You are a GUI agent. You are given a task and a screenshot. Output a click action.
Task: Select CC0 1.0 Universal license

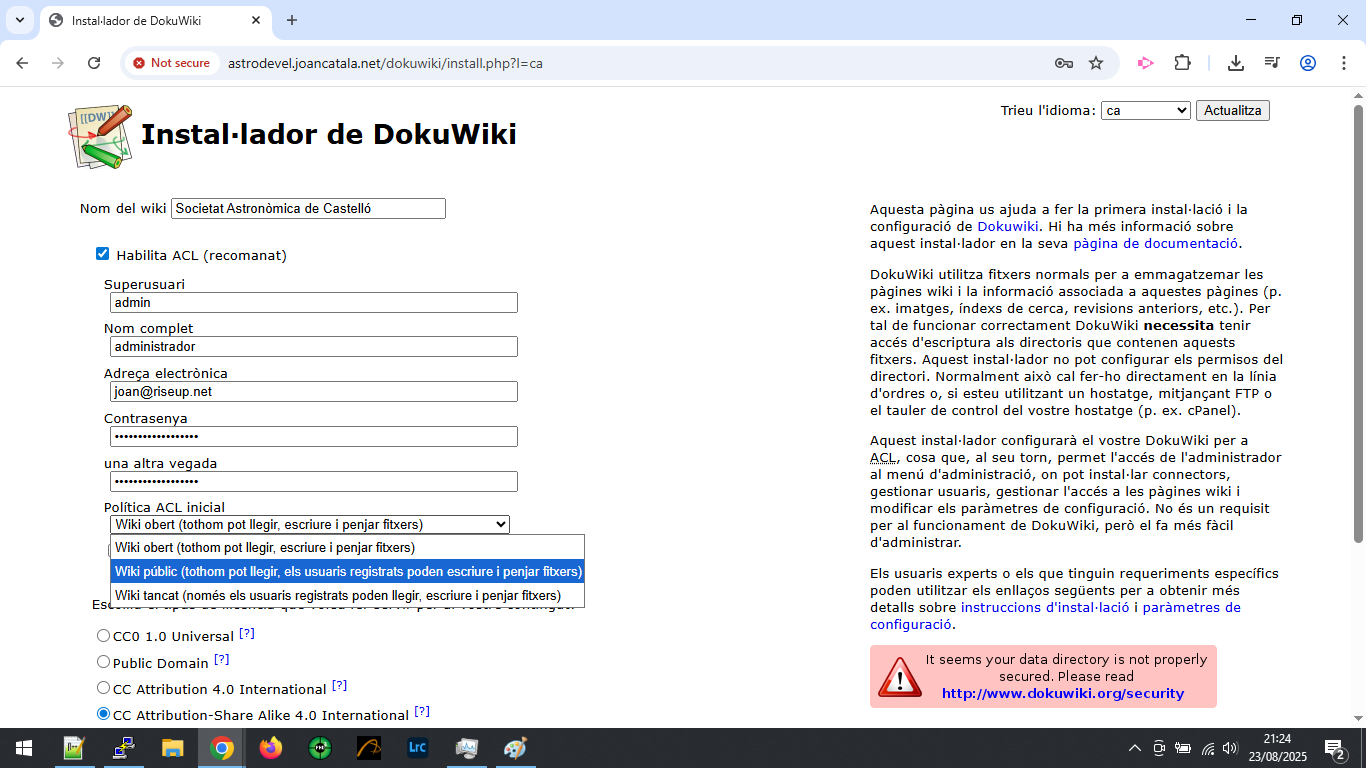[103, 635]
